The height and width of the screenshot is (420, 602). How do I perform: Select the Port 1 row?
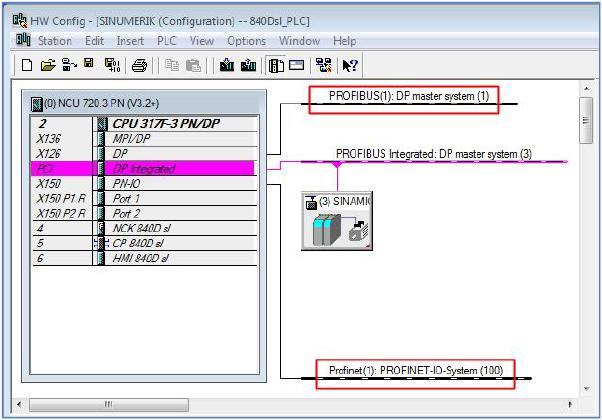point(144,198)
